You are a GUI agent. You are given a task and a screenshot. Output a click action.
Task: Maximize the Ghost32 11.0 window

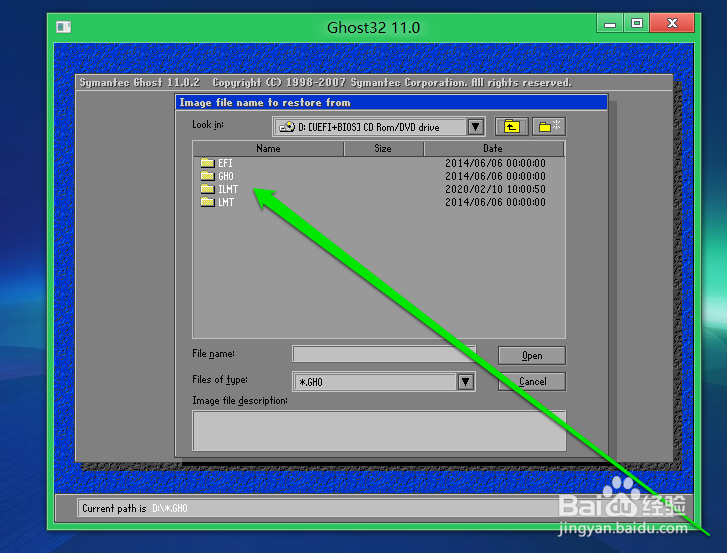pyautogui.click(x=637, y=23)
